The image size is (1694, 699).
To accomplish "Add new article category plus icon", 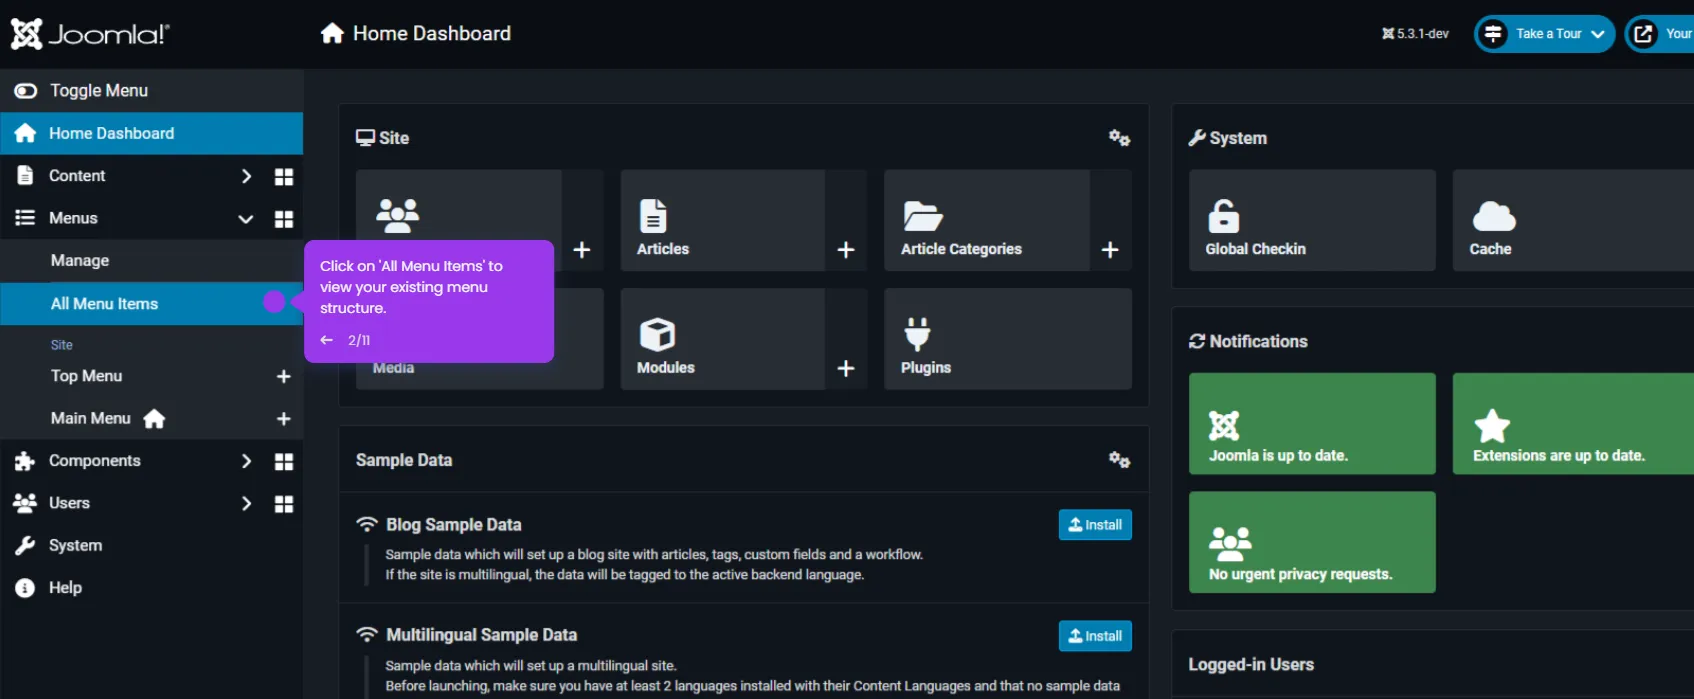I will 1110,250.
